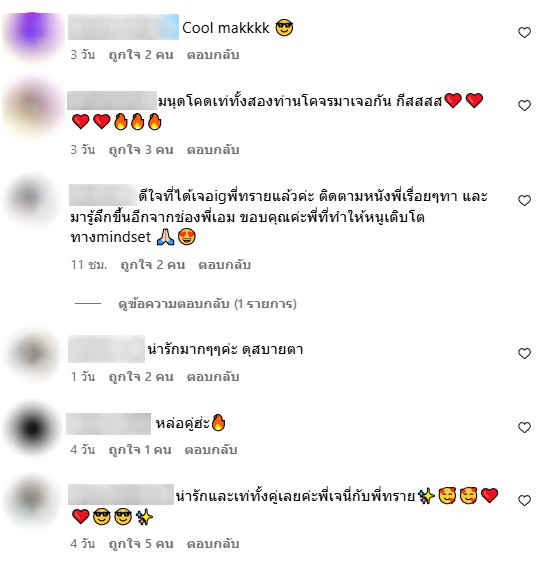Open the dark black profile avatar
The height and width of the screenshot is (564, 545).
32,428
